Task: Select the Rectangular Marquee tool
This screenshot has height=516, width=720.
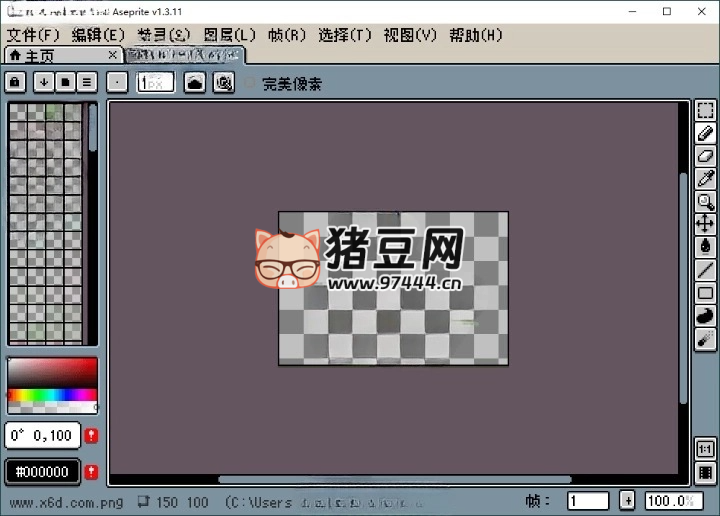Action: coord(705,111)
